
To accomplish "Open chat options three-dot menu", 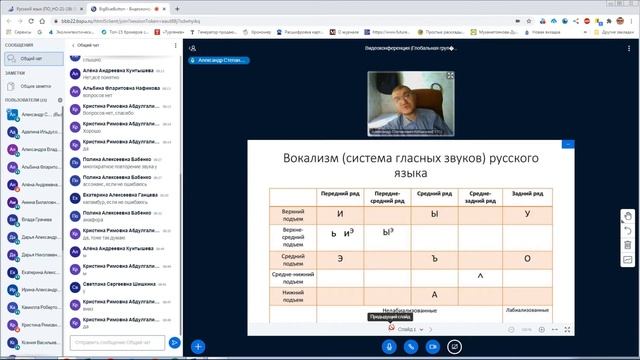I will [176, 45].
